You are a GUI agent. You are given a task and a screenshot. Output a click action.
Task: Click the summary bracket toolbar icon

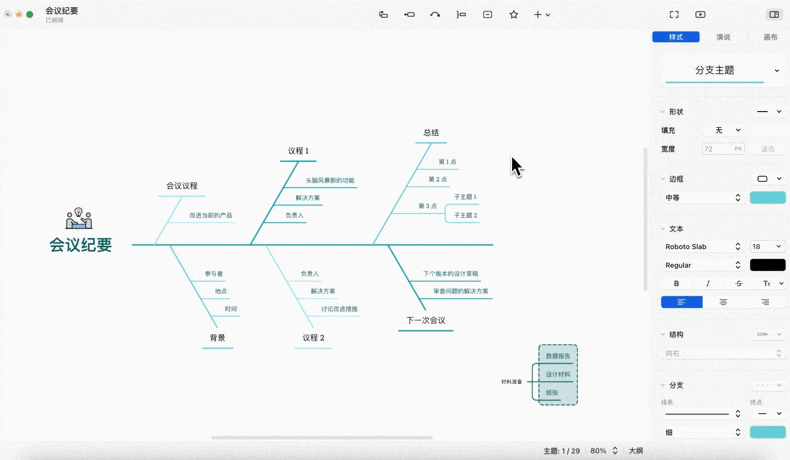(461, 15)
